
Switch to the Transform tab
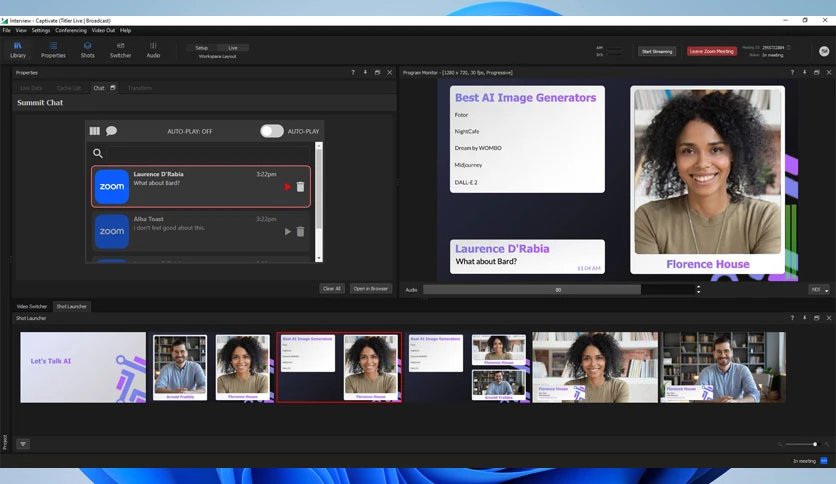tap(140, 88)
